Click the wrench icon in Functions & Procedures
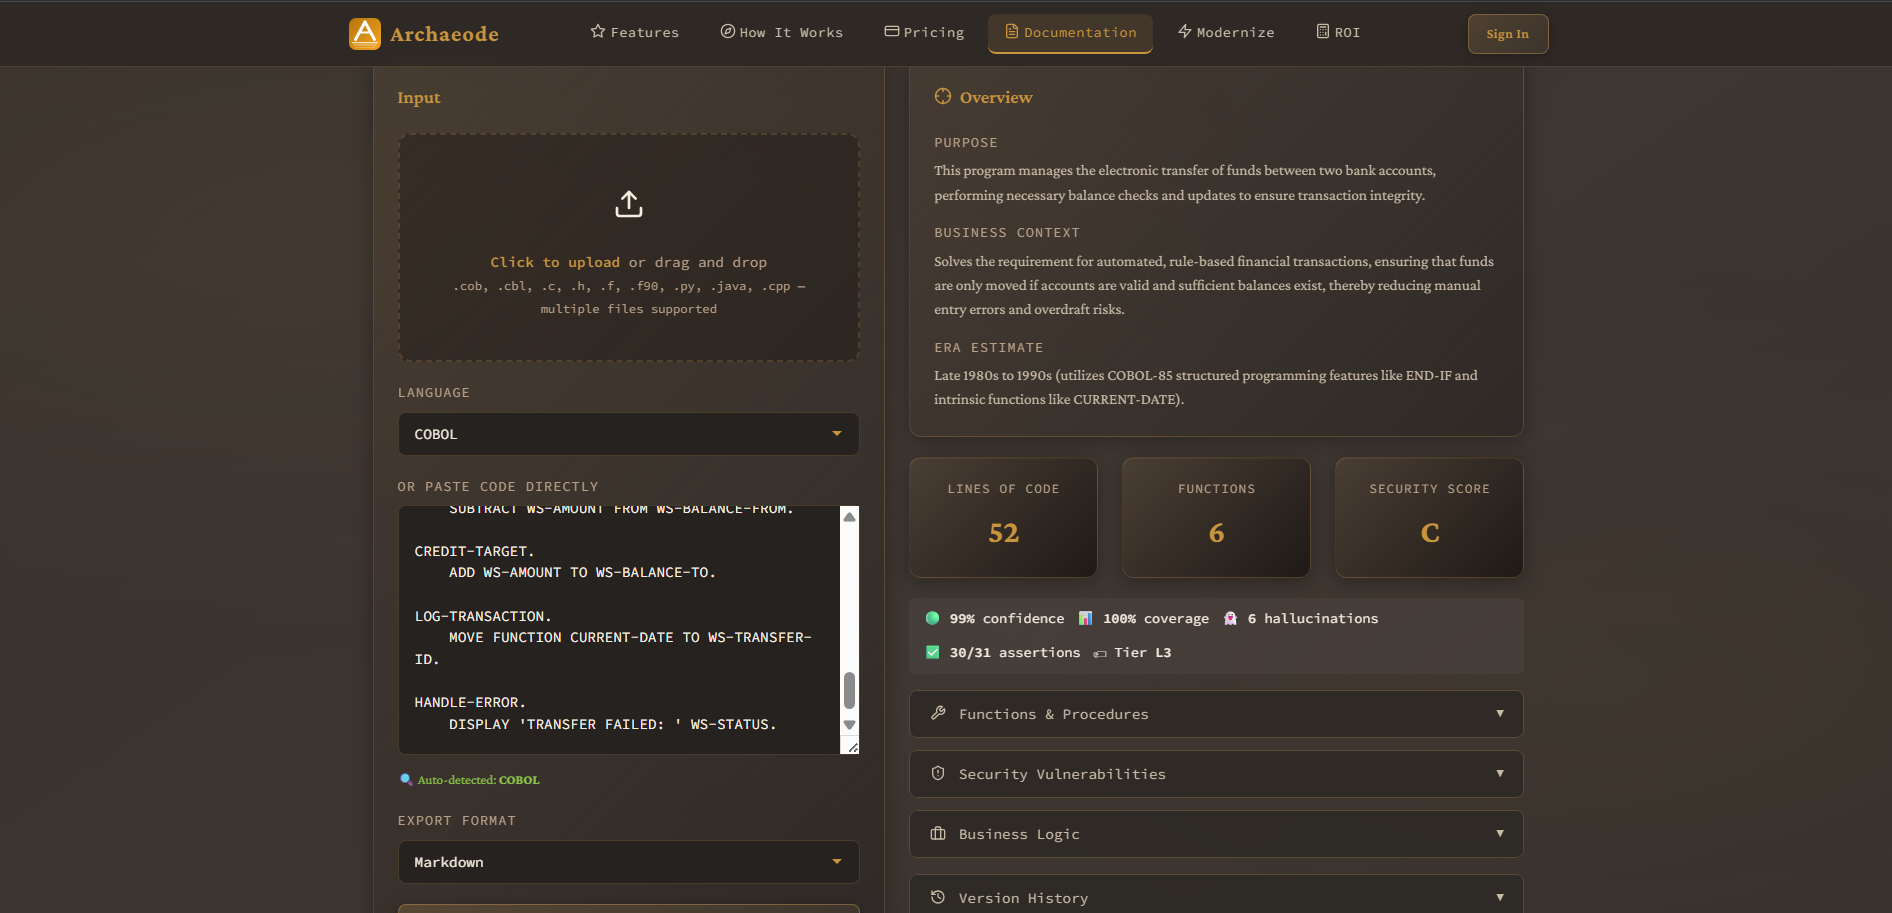The image size is (1892, 913). pyautogui.click(x=938, y=714)
